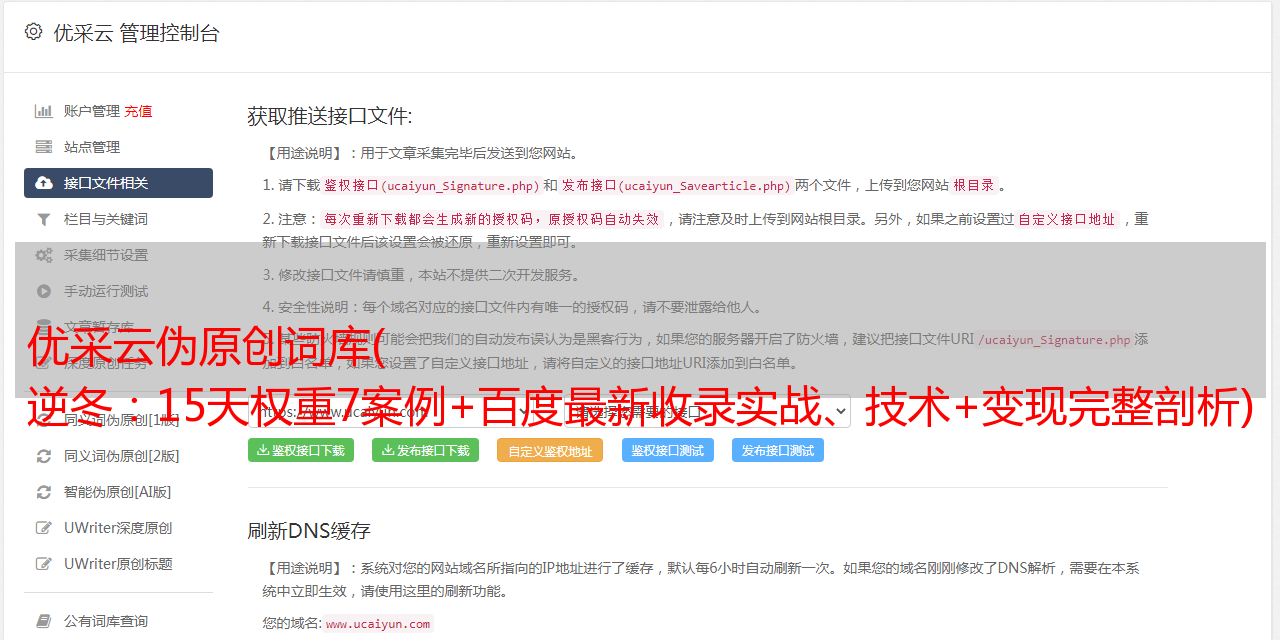The width and height of the screenshot is (1280, 640).
Task: Open 同义词伪原创[2版] page
Action: click(x=118, y=456)
